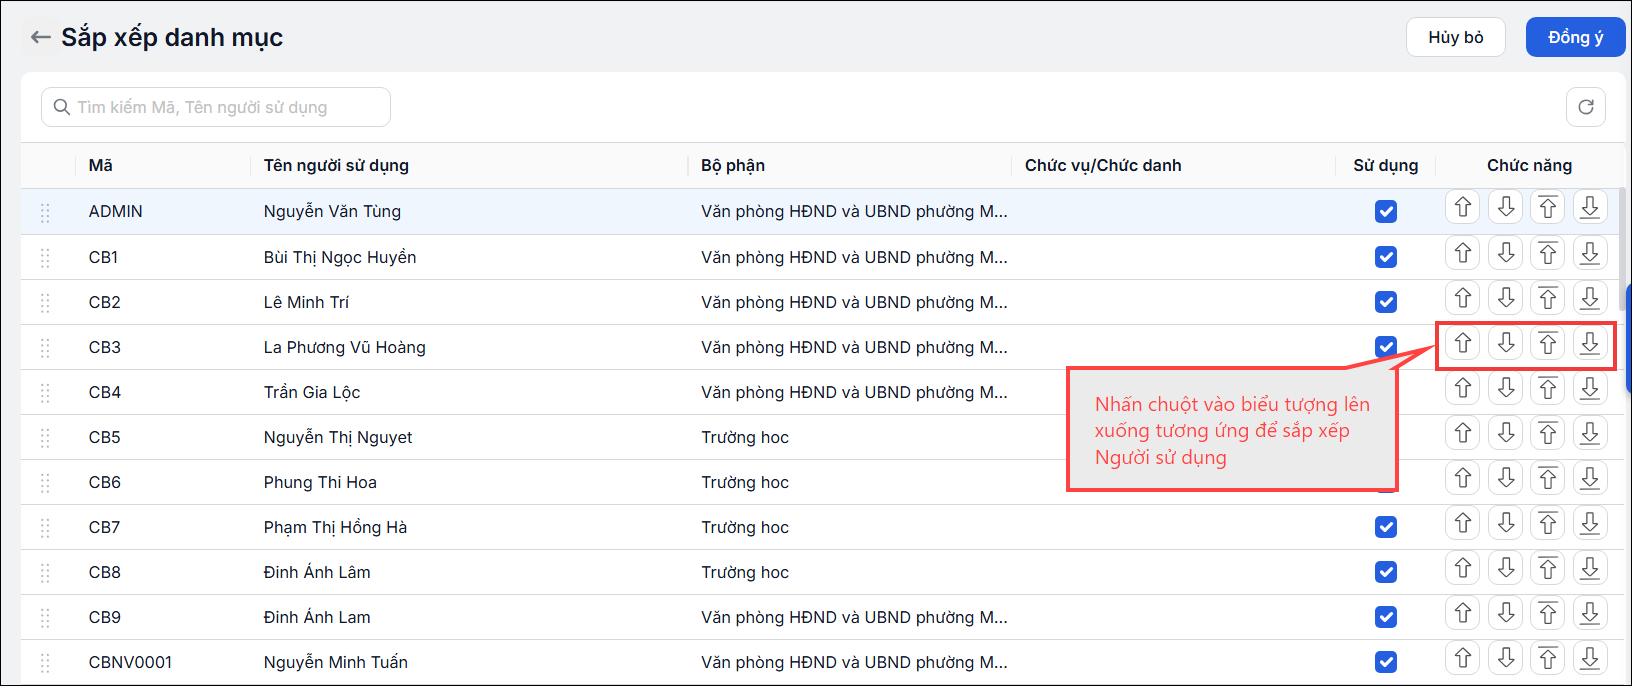Select the name Đinh Ánh Lâm
The height and width of the screenshot is (686, 1632).
[x=317, y=572]
